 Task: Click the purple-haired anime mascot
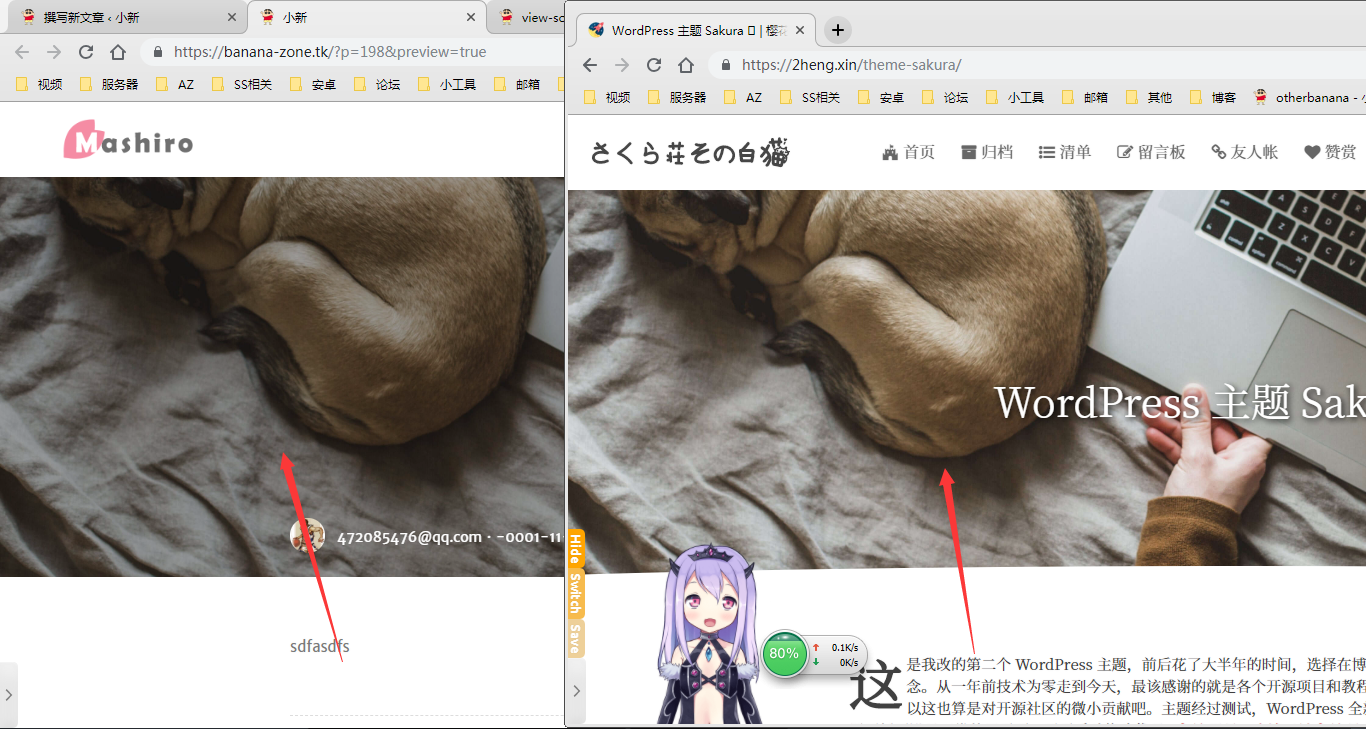coord(709,634)
